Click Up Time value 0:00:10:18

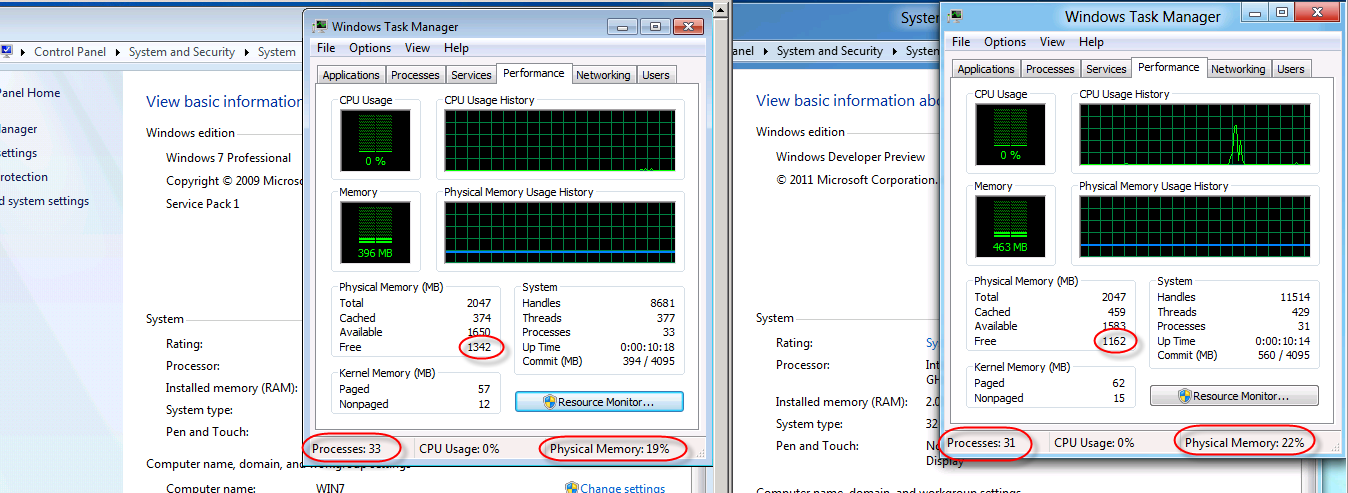(648, 347)
